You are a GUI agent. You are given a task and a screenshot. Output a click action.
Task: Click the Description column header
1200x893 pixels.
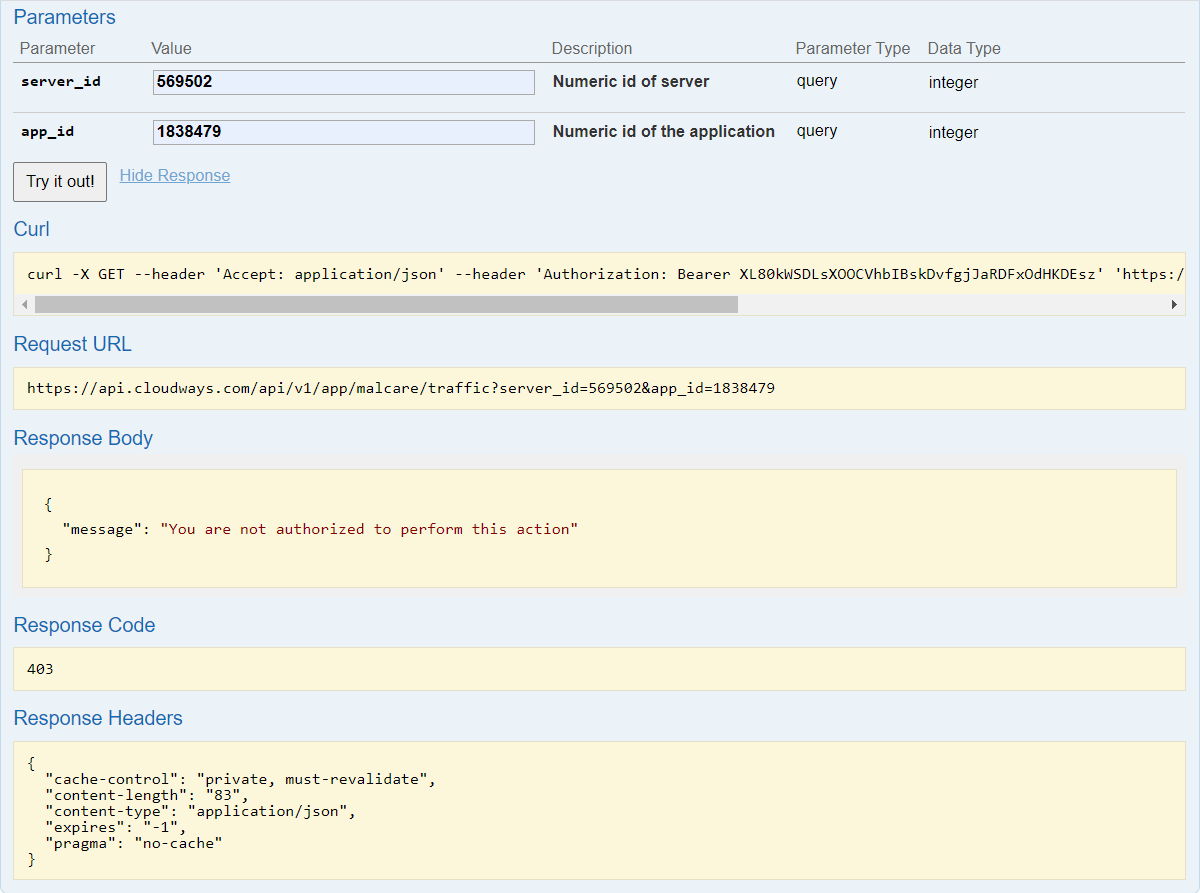592,49
